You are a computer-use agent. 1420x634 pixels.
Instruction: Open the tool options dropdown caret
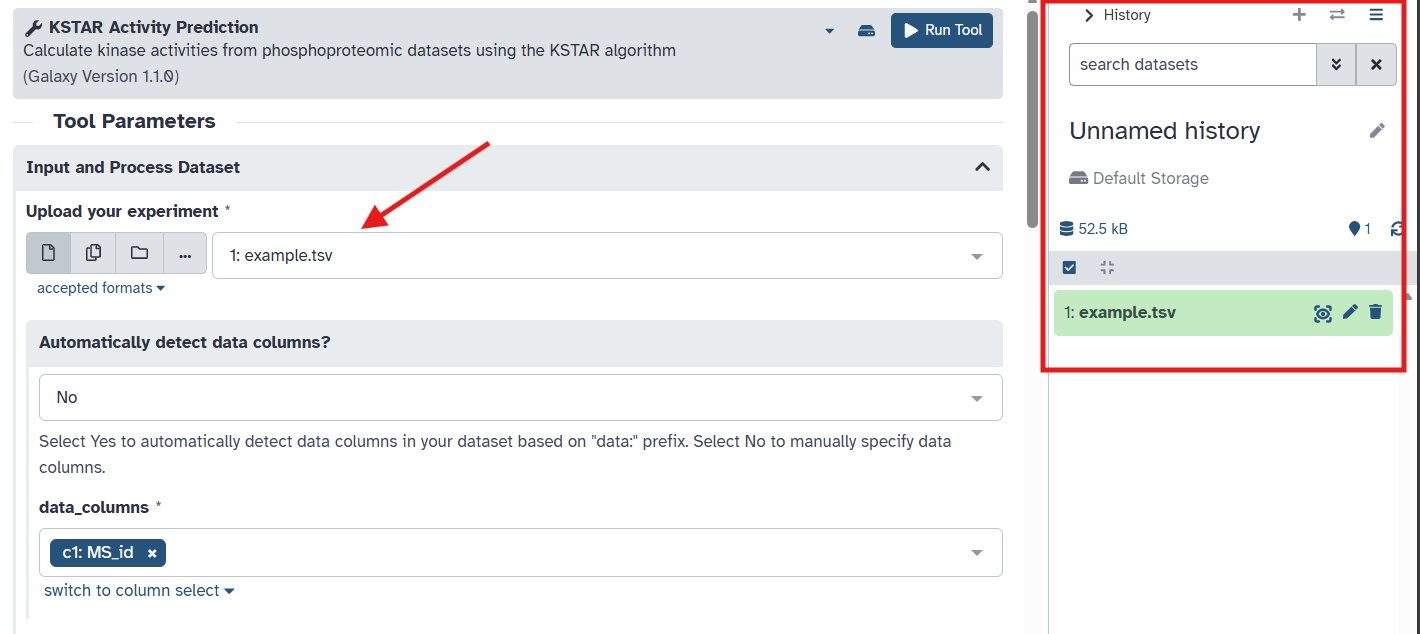coord(829,31)
